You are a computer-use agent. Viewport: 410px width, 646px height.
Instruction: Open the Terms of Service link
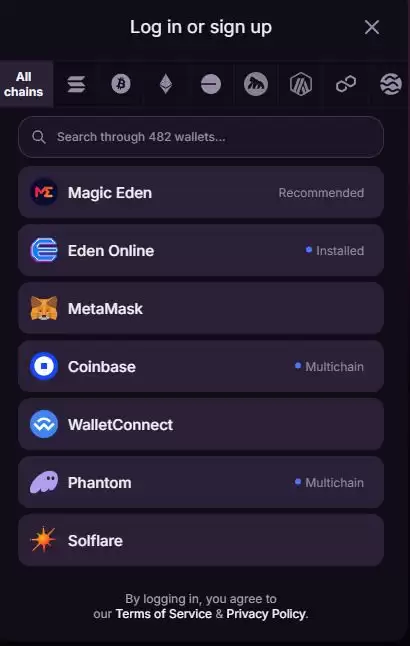164,614
